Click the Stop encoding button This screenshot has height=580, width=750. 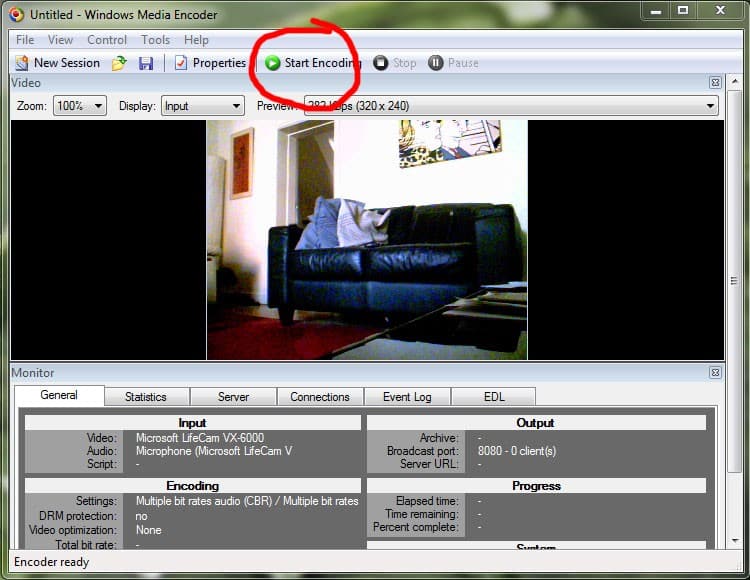click(x=394, y=63)
